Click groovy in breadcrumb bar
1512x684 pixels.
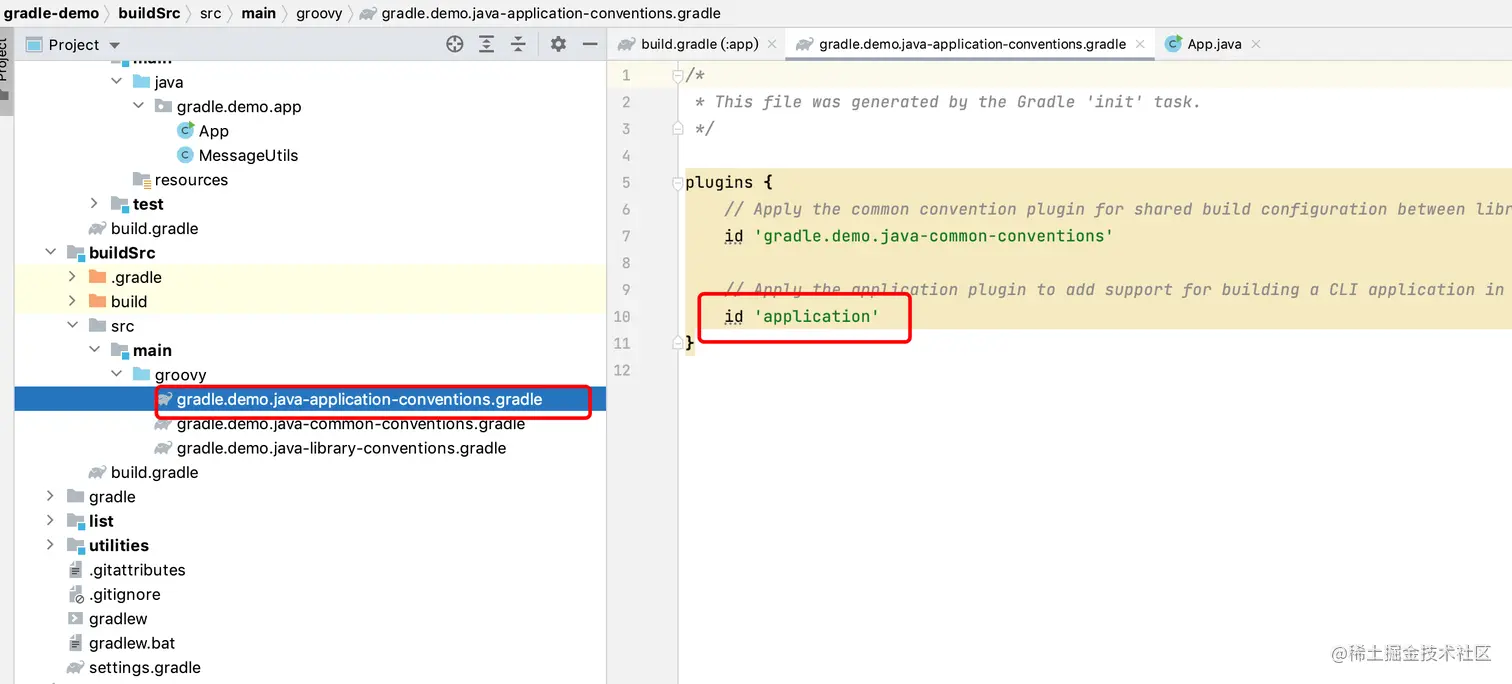(x=319, y=13)
